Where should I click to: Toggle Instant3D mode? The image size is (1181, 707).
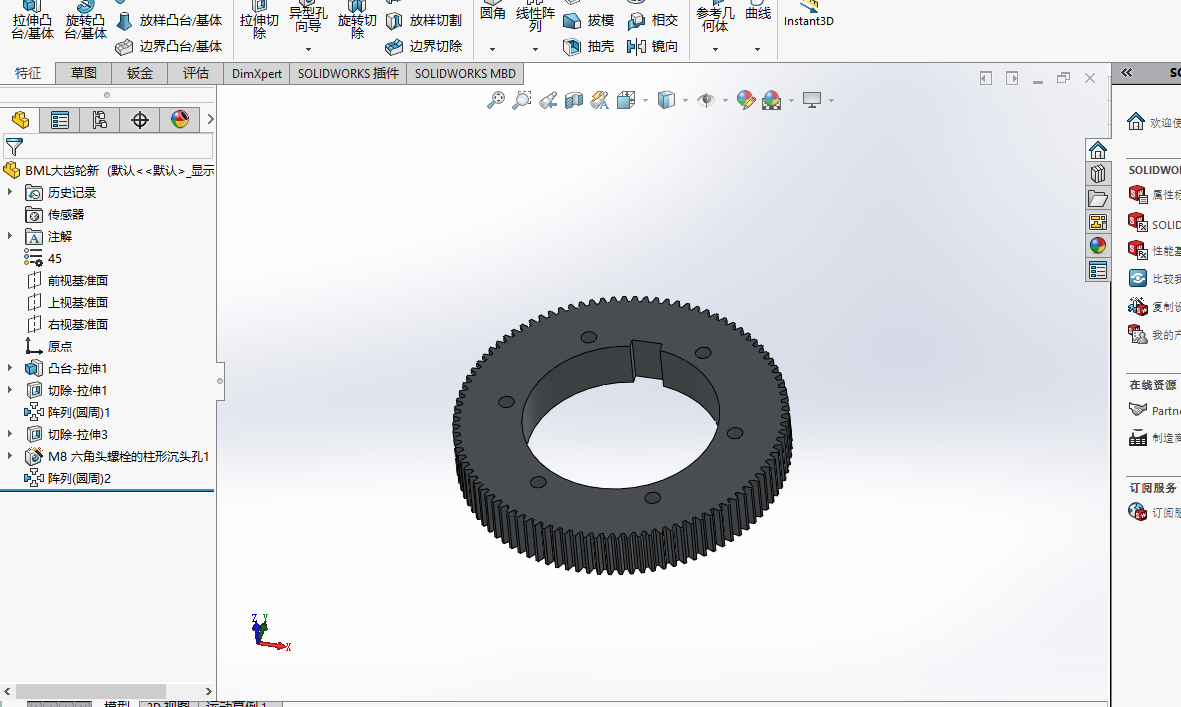pos(808,15)
